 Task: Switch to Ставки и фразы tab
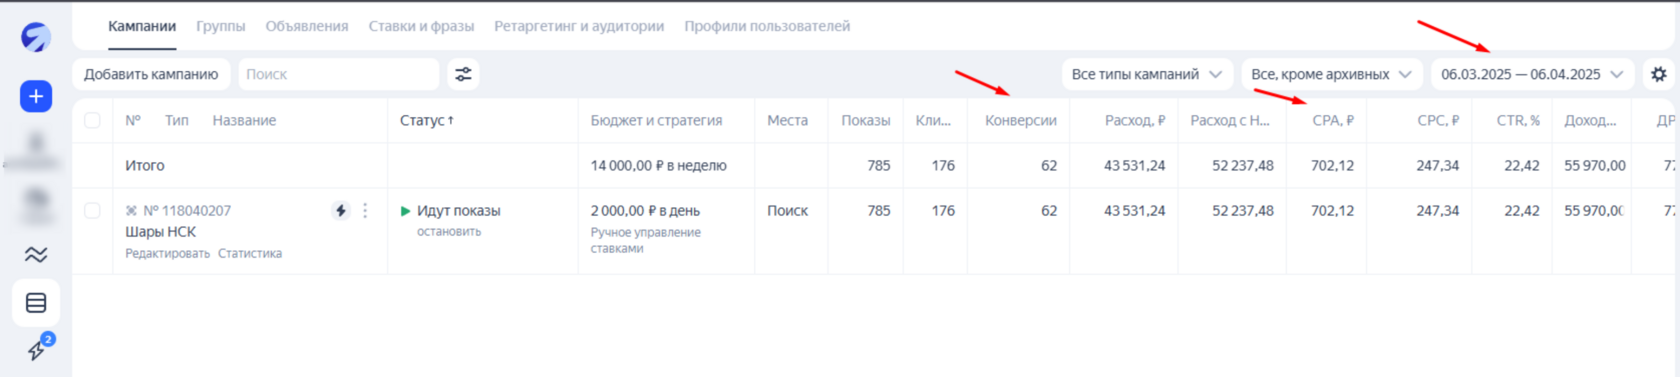pyautogui.click(x=421, y=26)
